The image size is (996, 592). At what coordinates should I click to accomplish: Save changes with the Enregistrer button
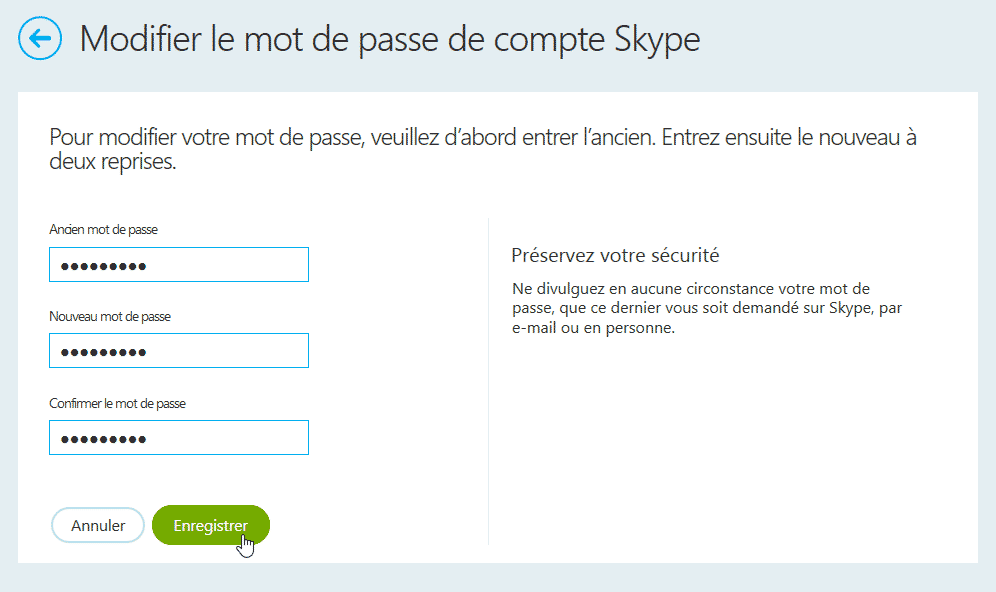pos(210,525)
